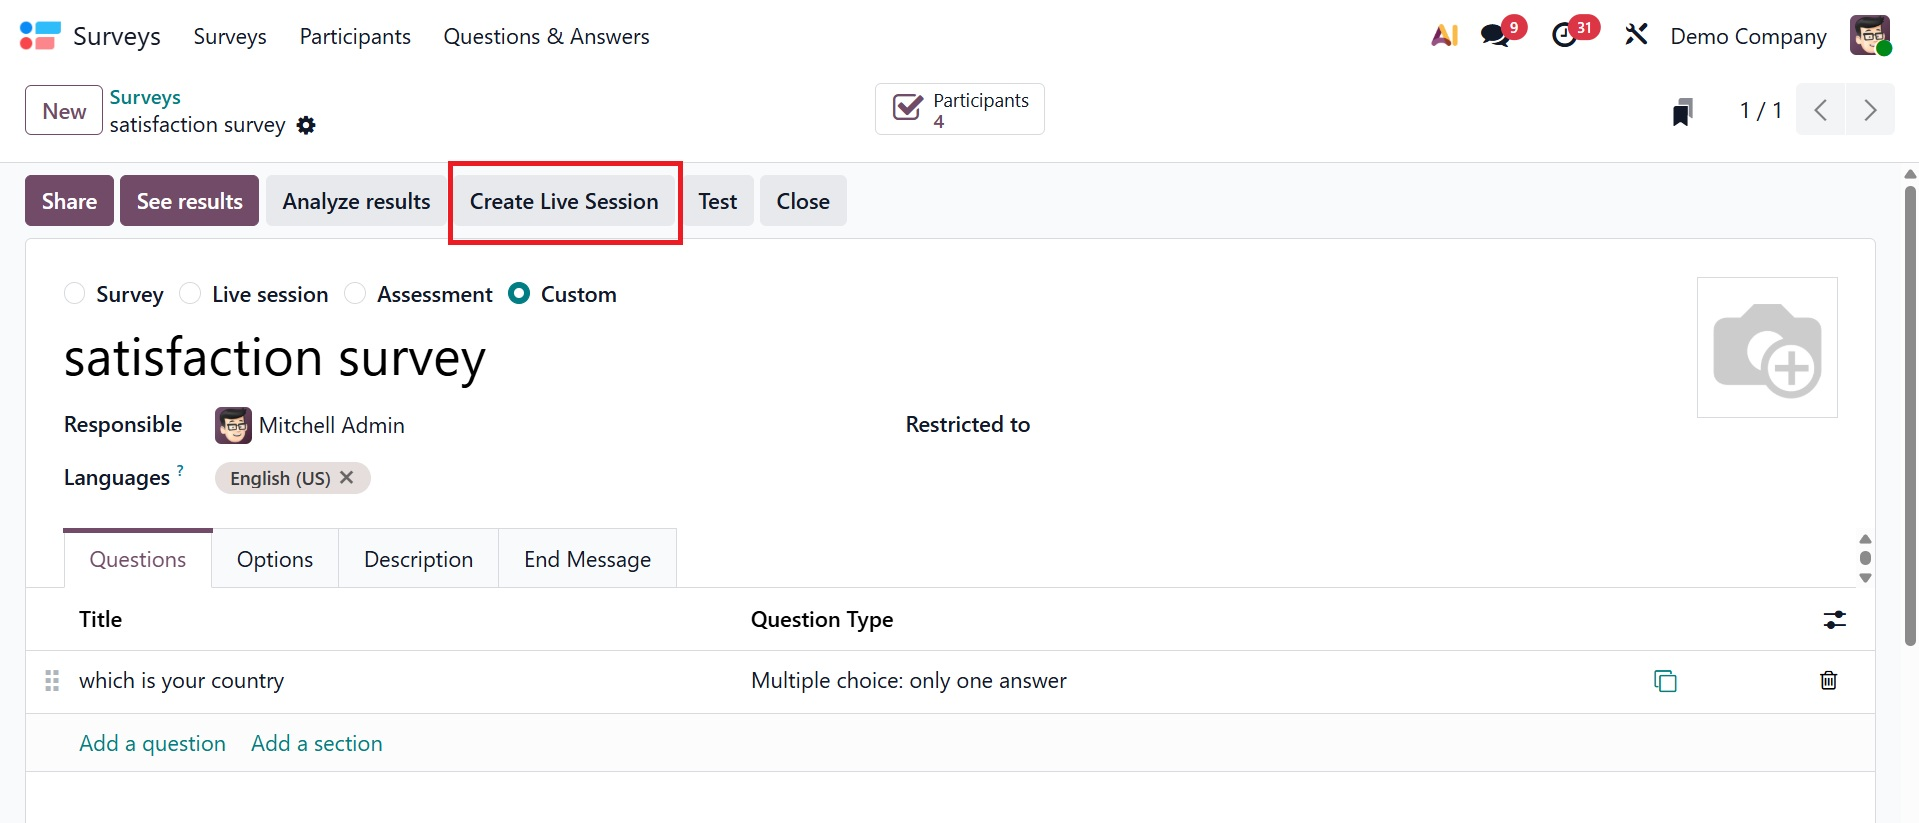Open the column settings adjust dropdown

click(x=1834, y=620)
